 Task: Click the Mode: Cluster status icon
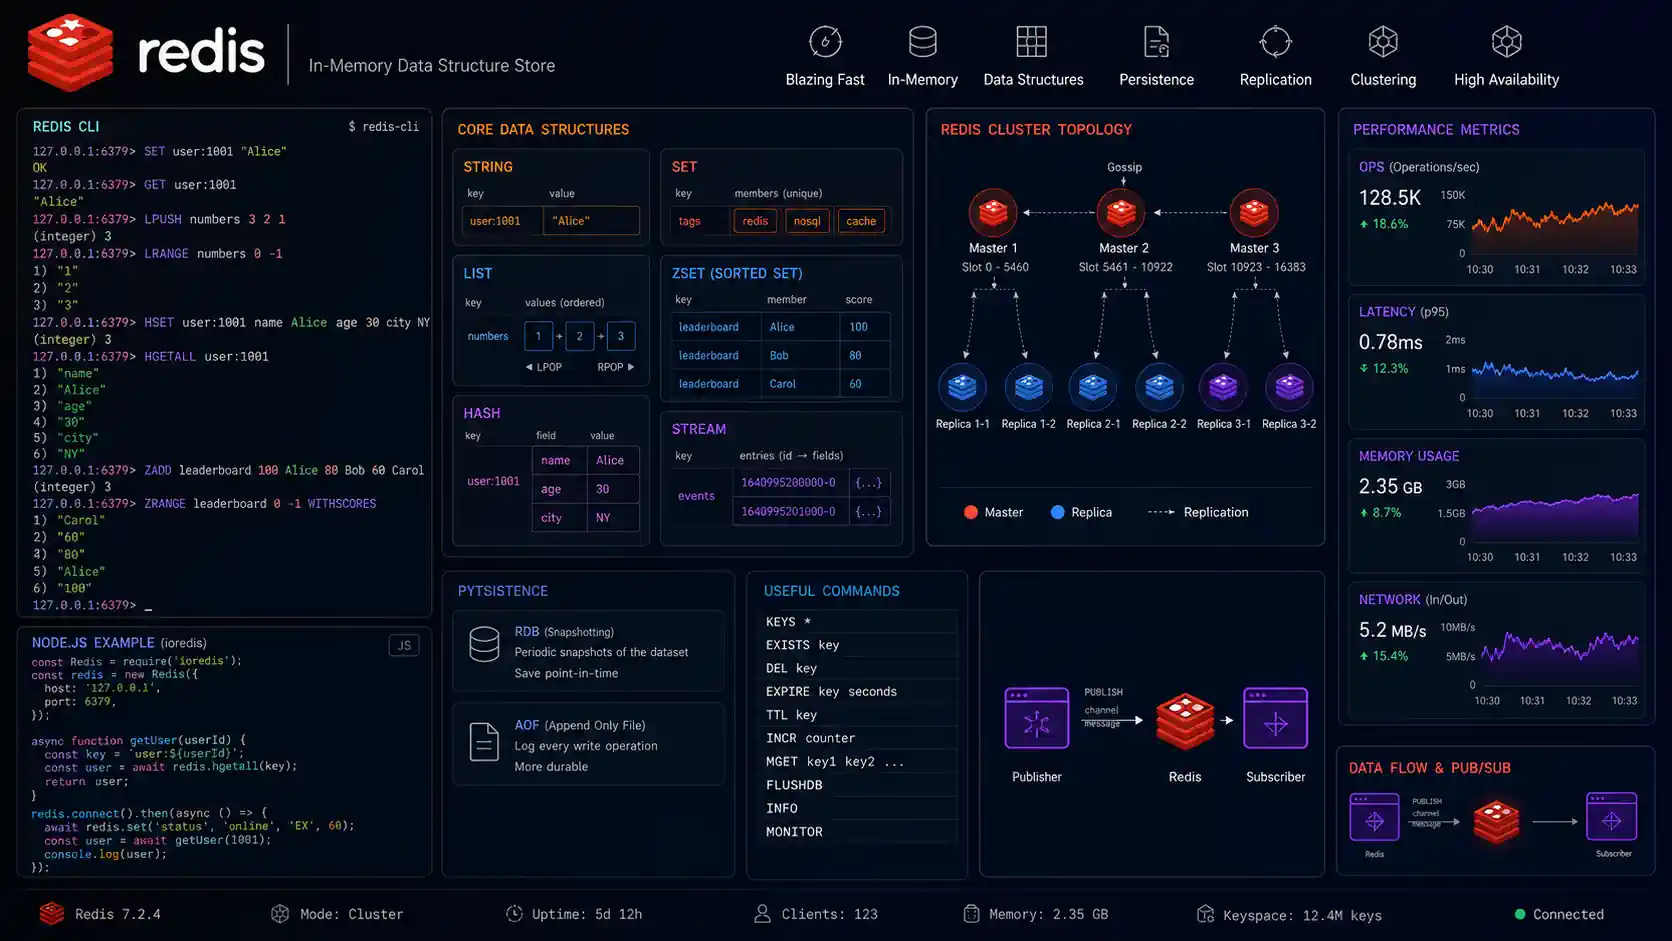click(280, 914)
